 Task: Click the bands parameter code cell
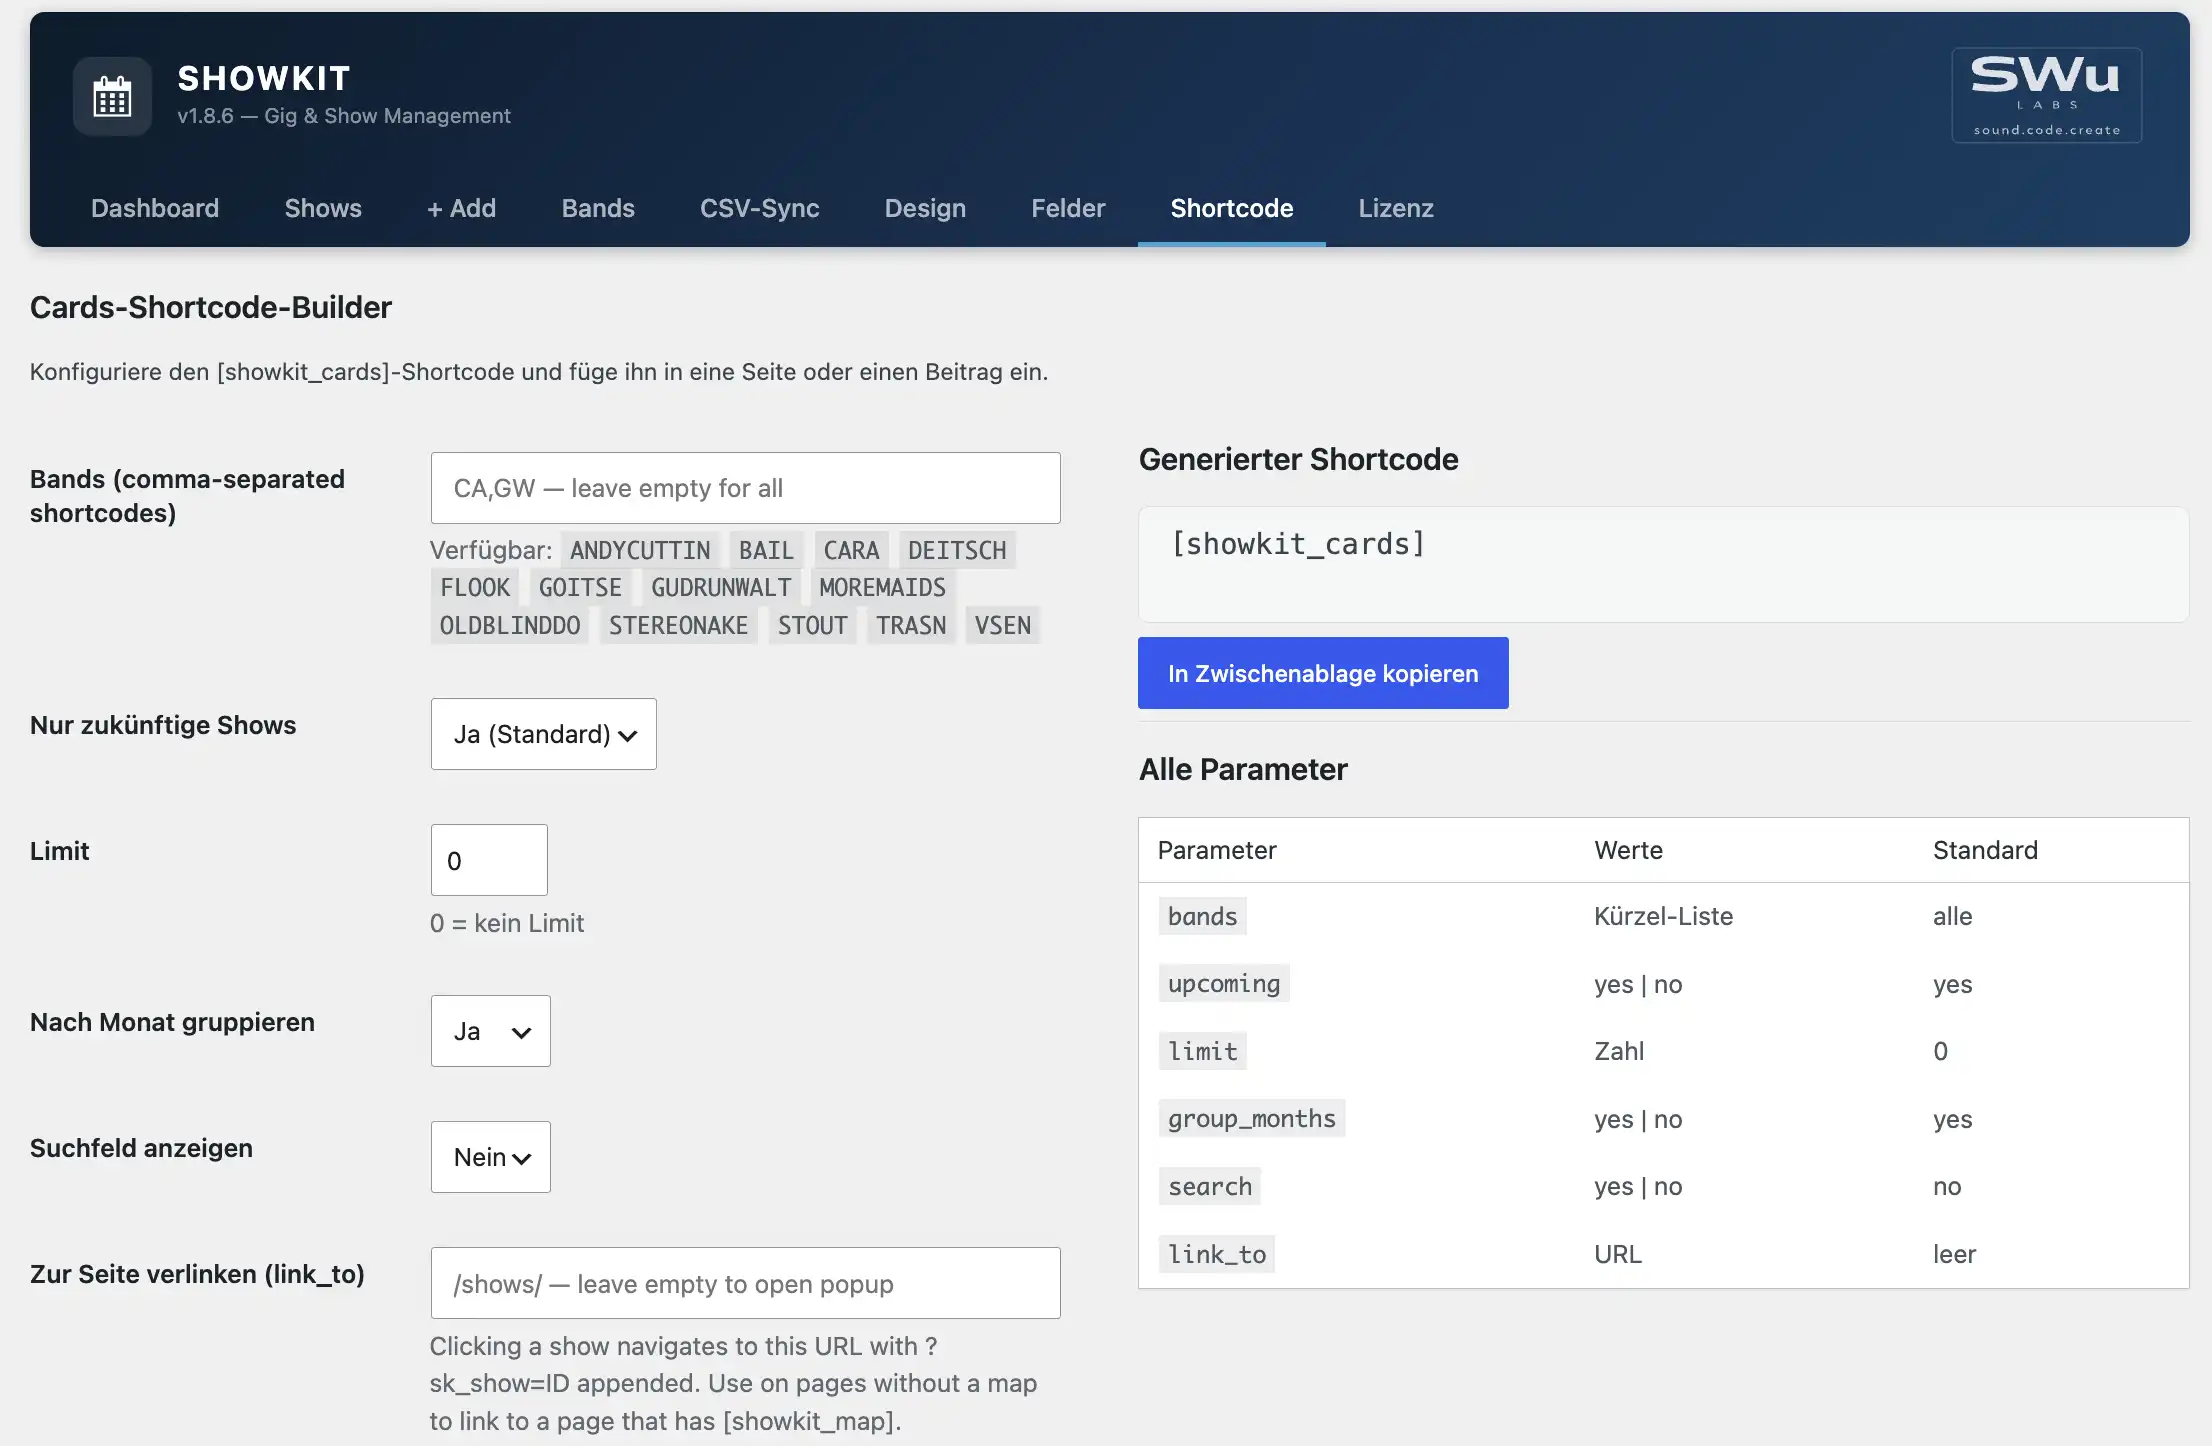[1202, 916]
